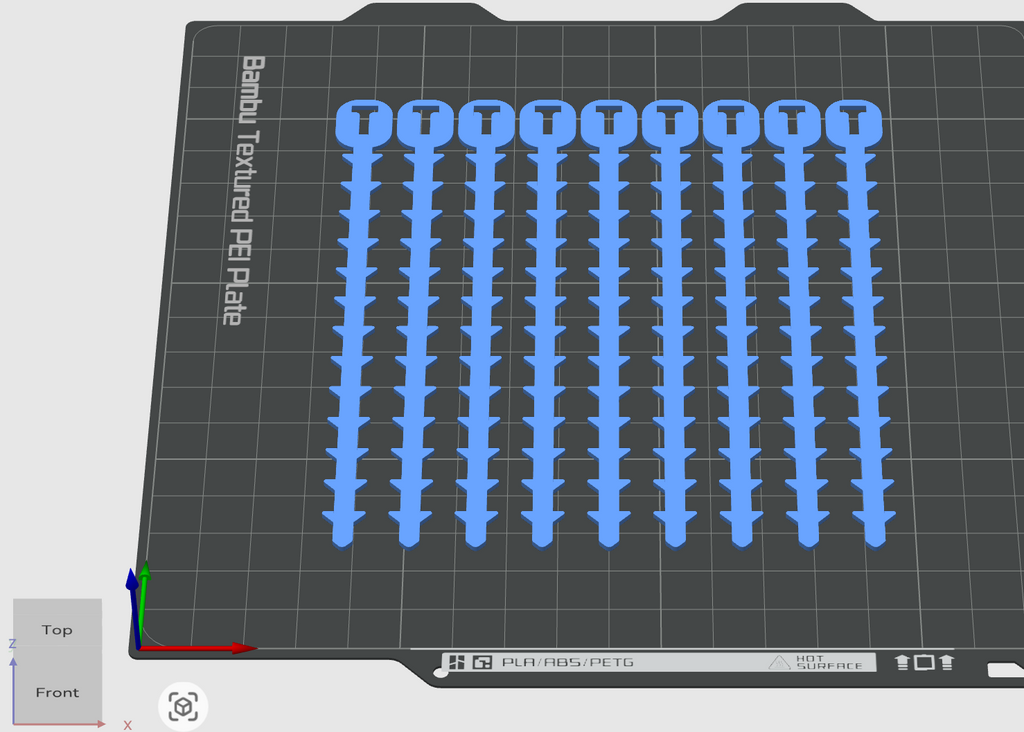Click the Hot Surface warning triangle on plate

778,663
